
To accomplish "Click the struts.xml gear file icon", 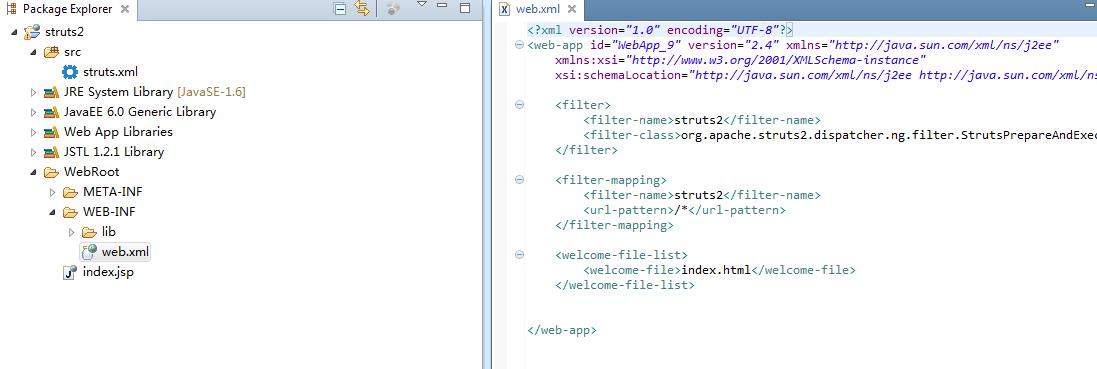I will coord(70,71).
